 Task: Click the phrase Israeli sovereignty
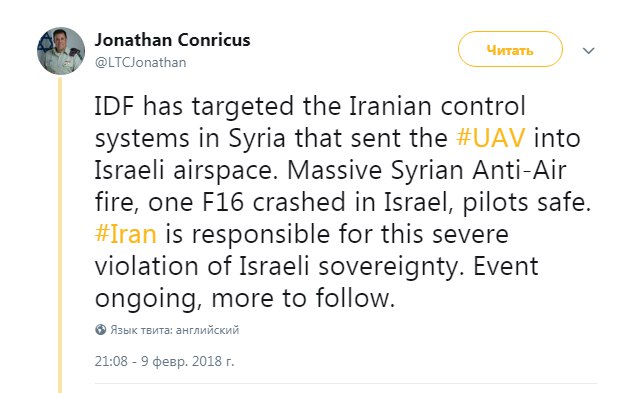click(351, 267)
